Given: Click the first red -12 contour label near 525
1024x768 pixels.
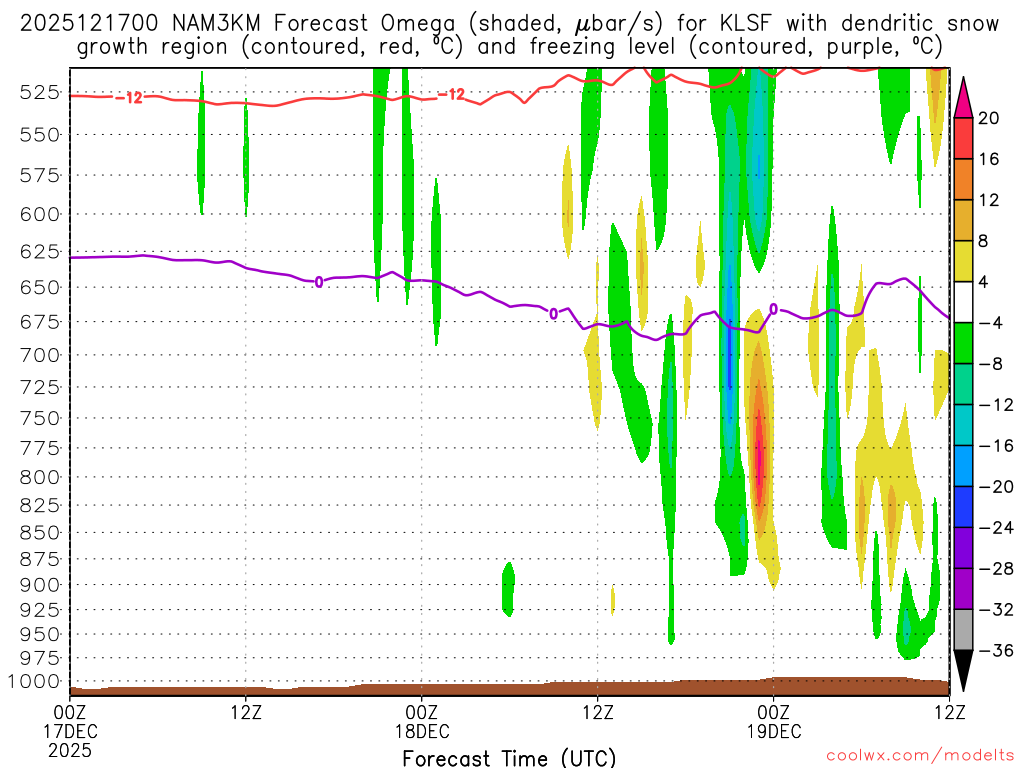Looking at the screenshot, I should [x=129, y=98].
